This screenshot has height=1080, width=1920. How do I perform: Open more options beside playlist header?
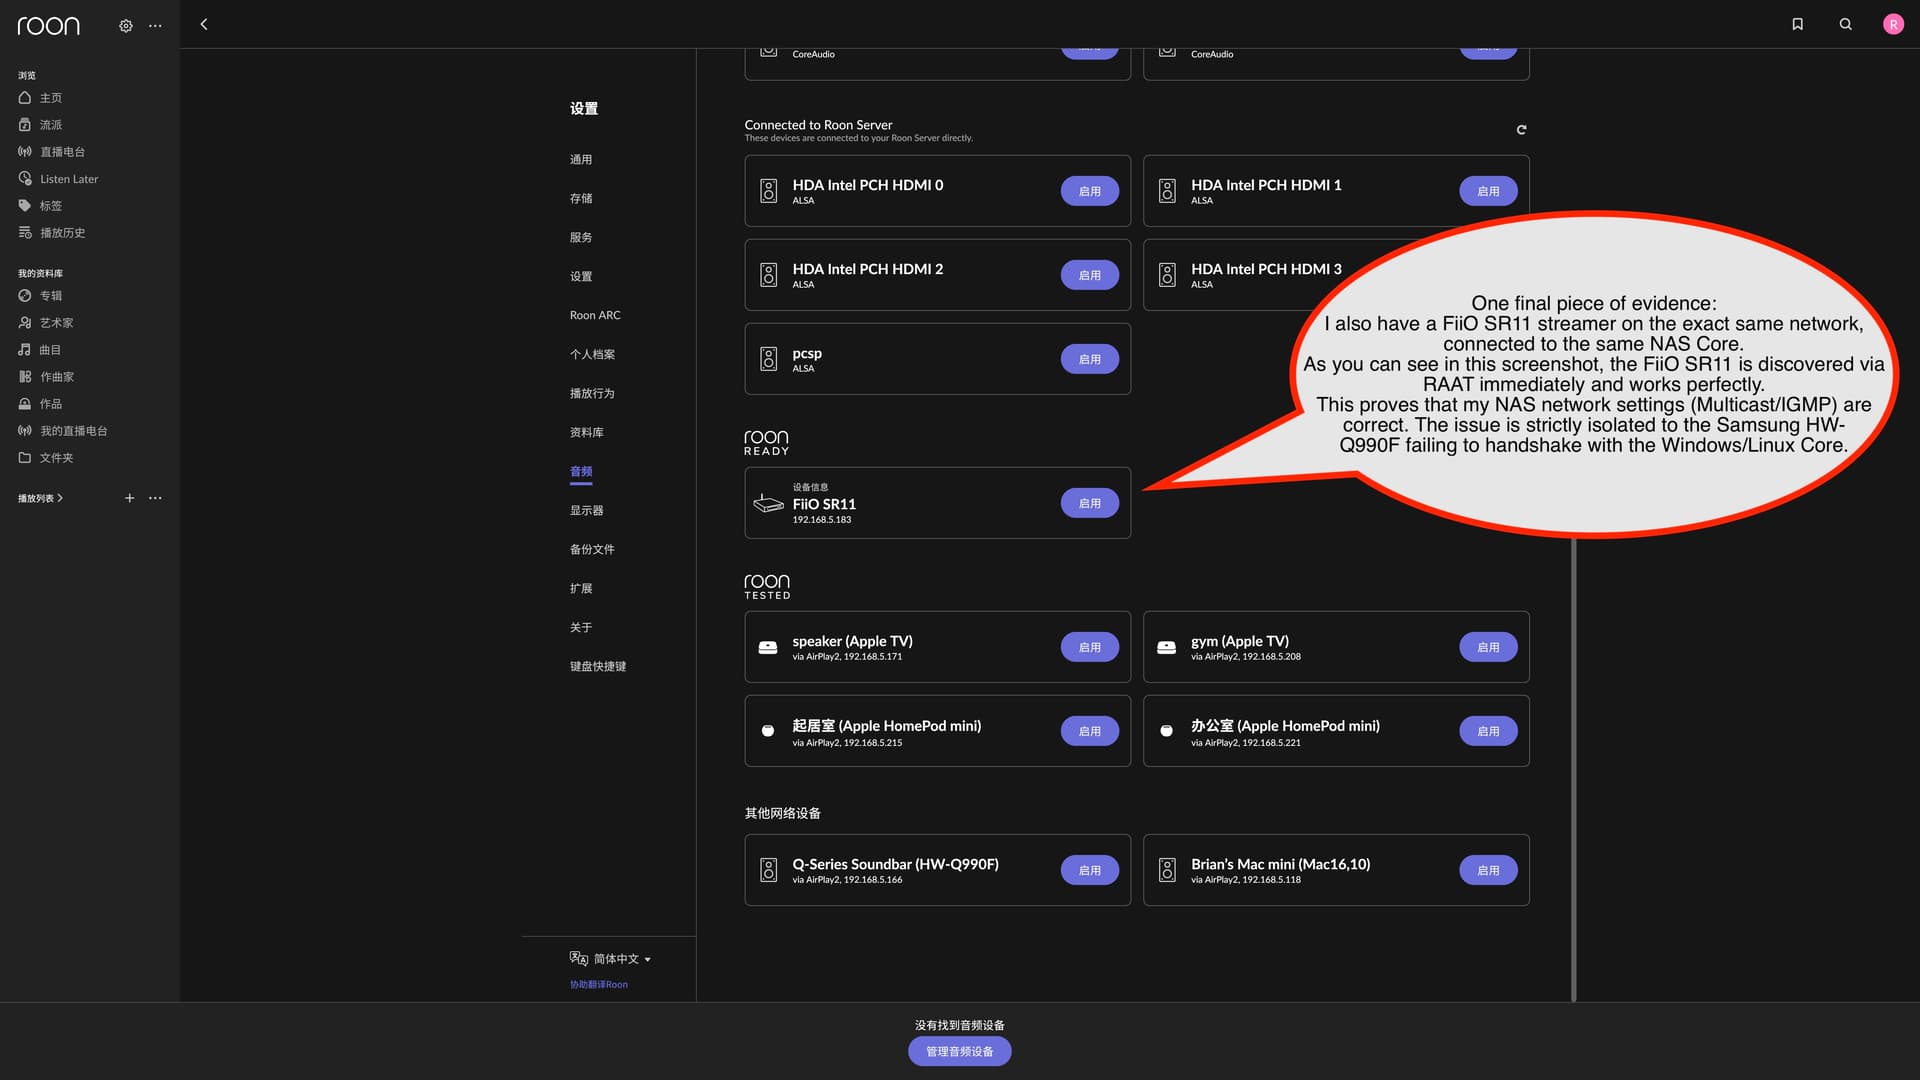pos(155,498)
